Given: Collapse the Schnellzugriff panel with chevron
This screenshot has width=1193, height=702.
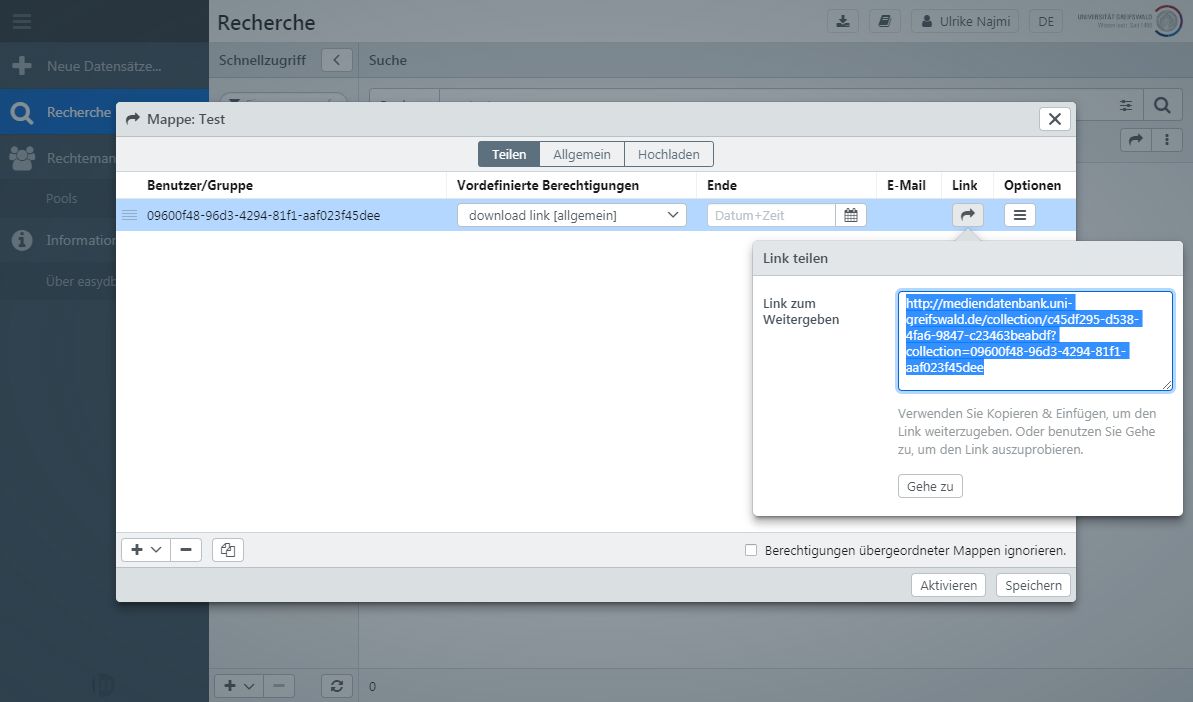Looking at the screenshot, I should 336,60.
